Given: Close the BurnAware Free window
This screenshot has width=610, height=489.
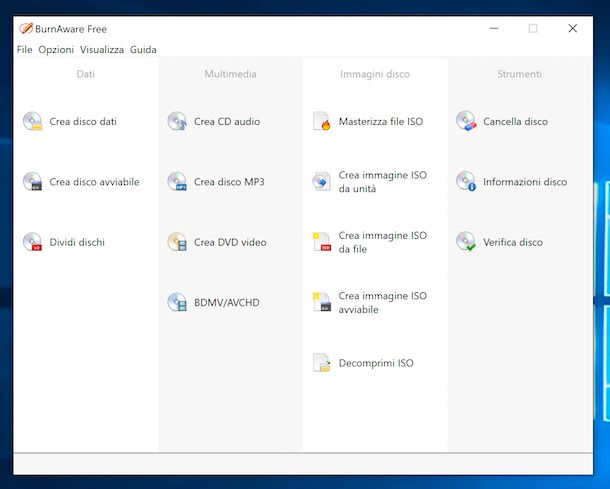Looking at the screenshot, I should (x=573, y=28).
